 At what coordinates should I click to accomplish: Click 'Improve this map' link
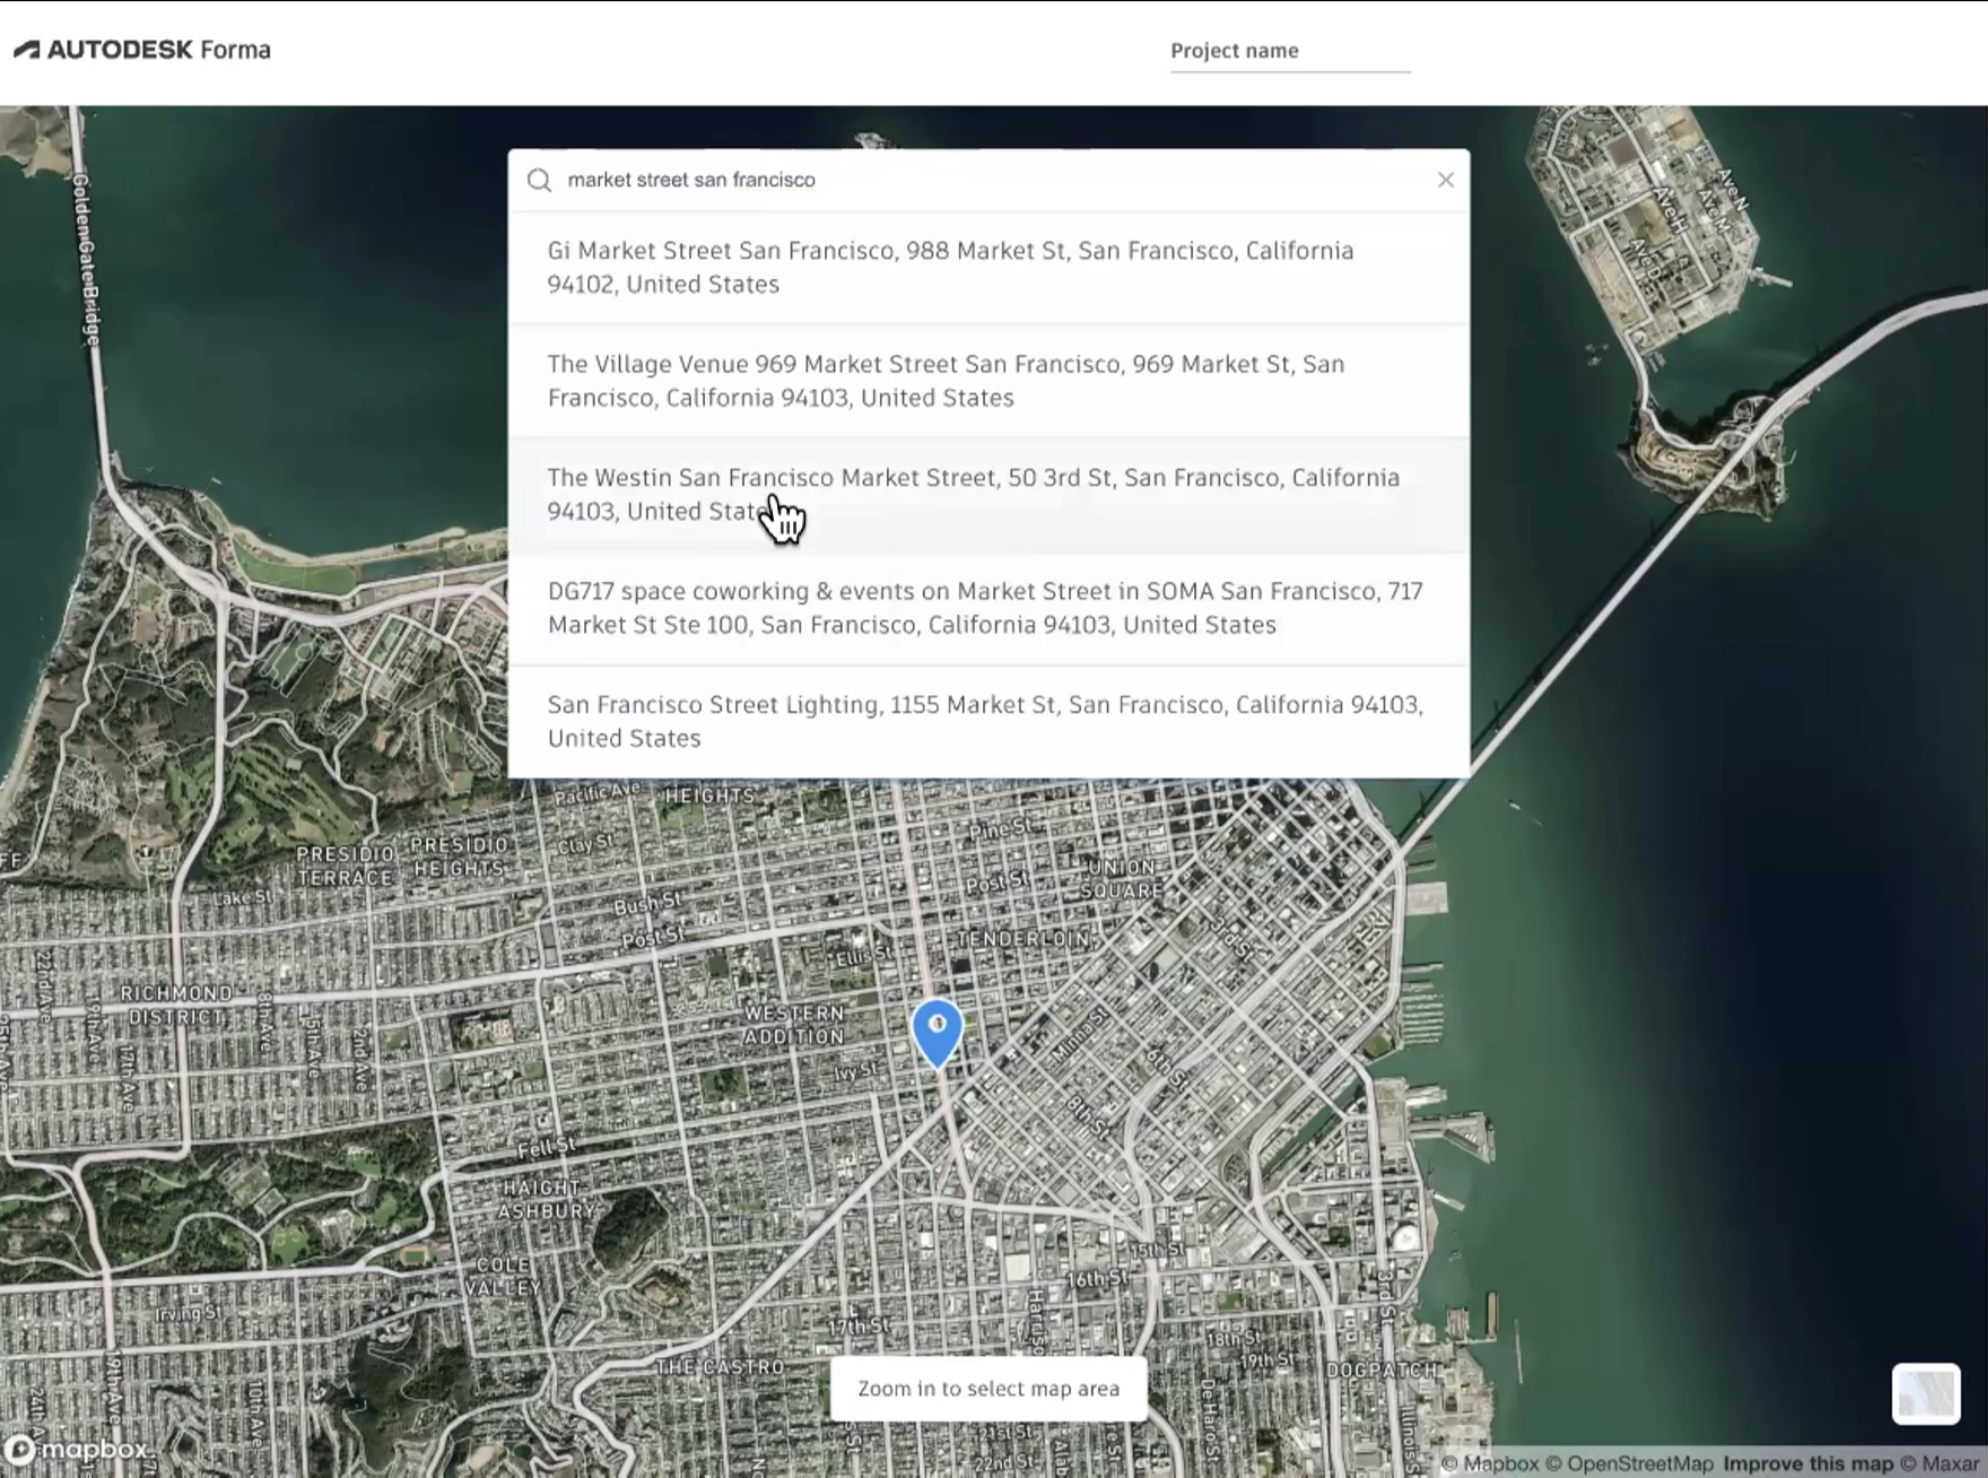click(1808, 1464)
